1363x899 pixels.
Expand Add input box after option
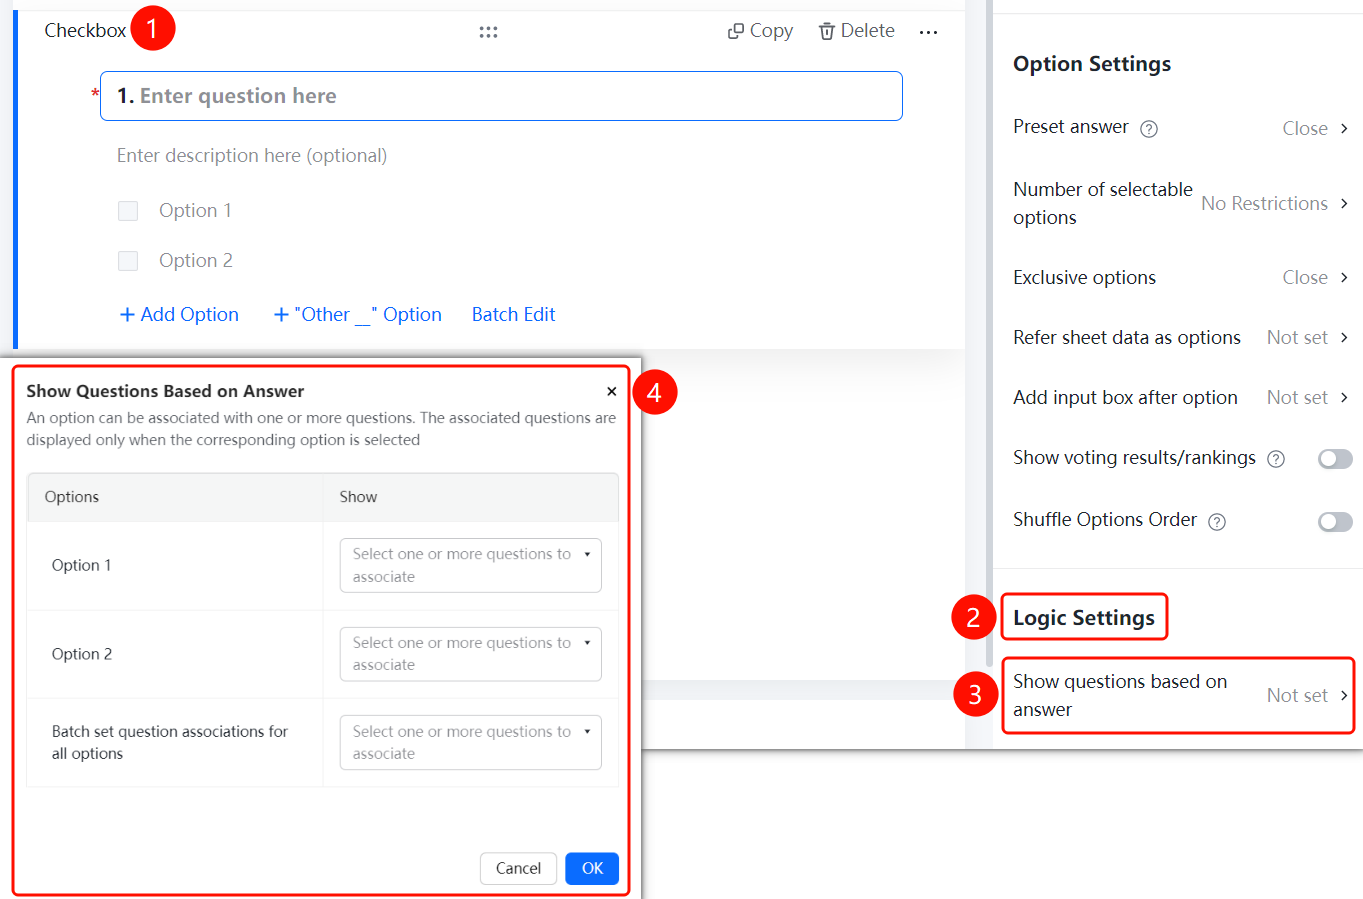tap(1180, 397)
